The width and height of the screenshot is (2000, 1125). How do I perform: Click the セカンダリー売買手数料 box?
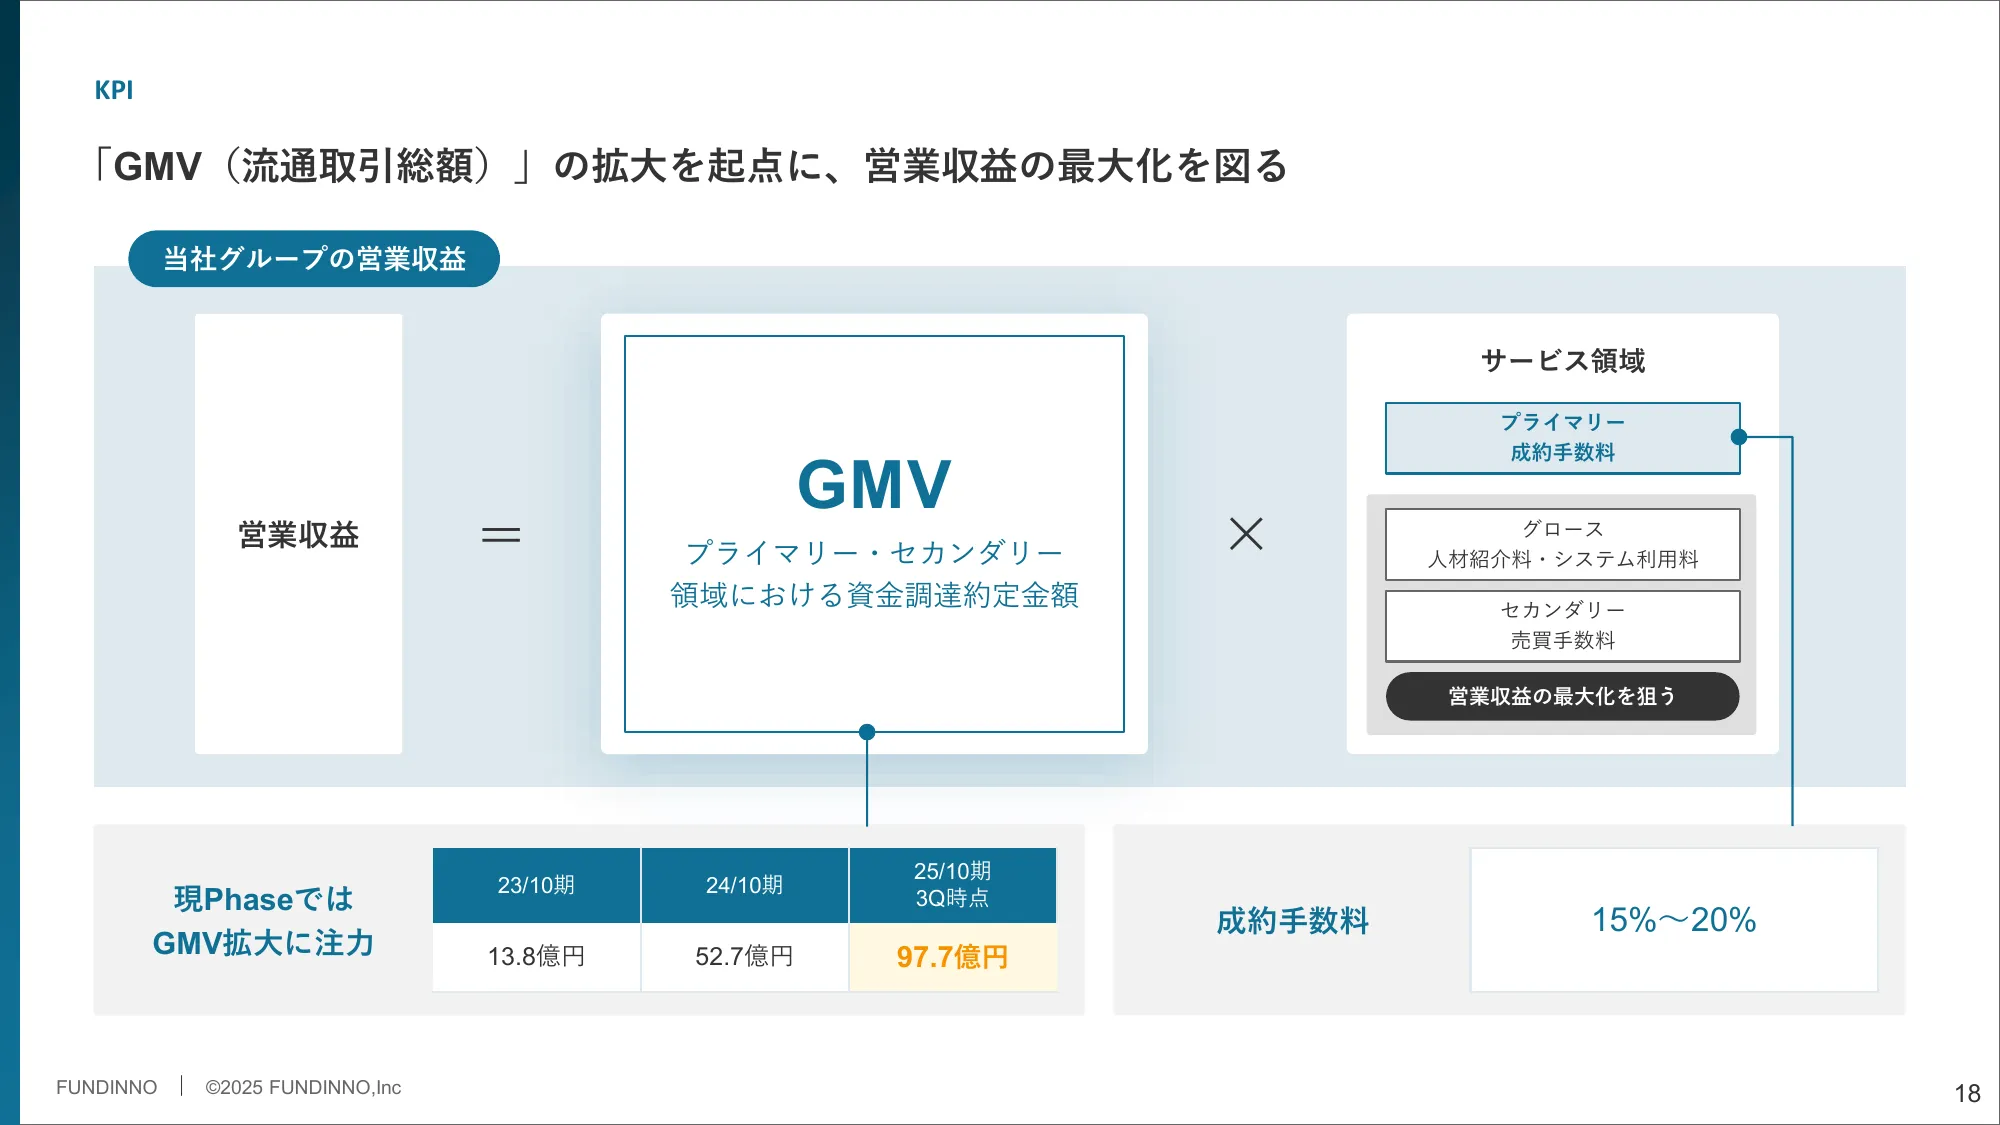(x=1561, y=625)
